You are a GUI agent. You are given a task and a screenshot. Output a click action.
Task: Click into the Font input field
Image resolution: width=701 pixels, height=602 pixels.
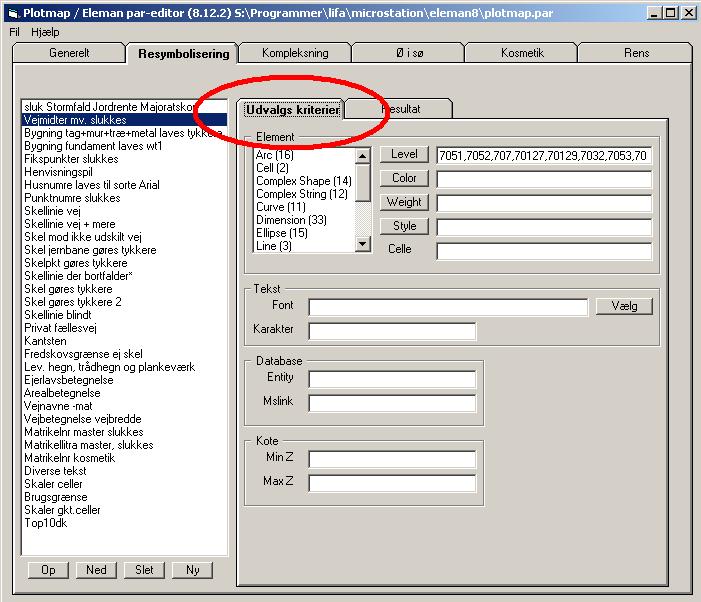[448, 307]
